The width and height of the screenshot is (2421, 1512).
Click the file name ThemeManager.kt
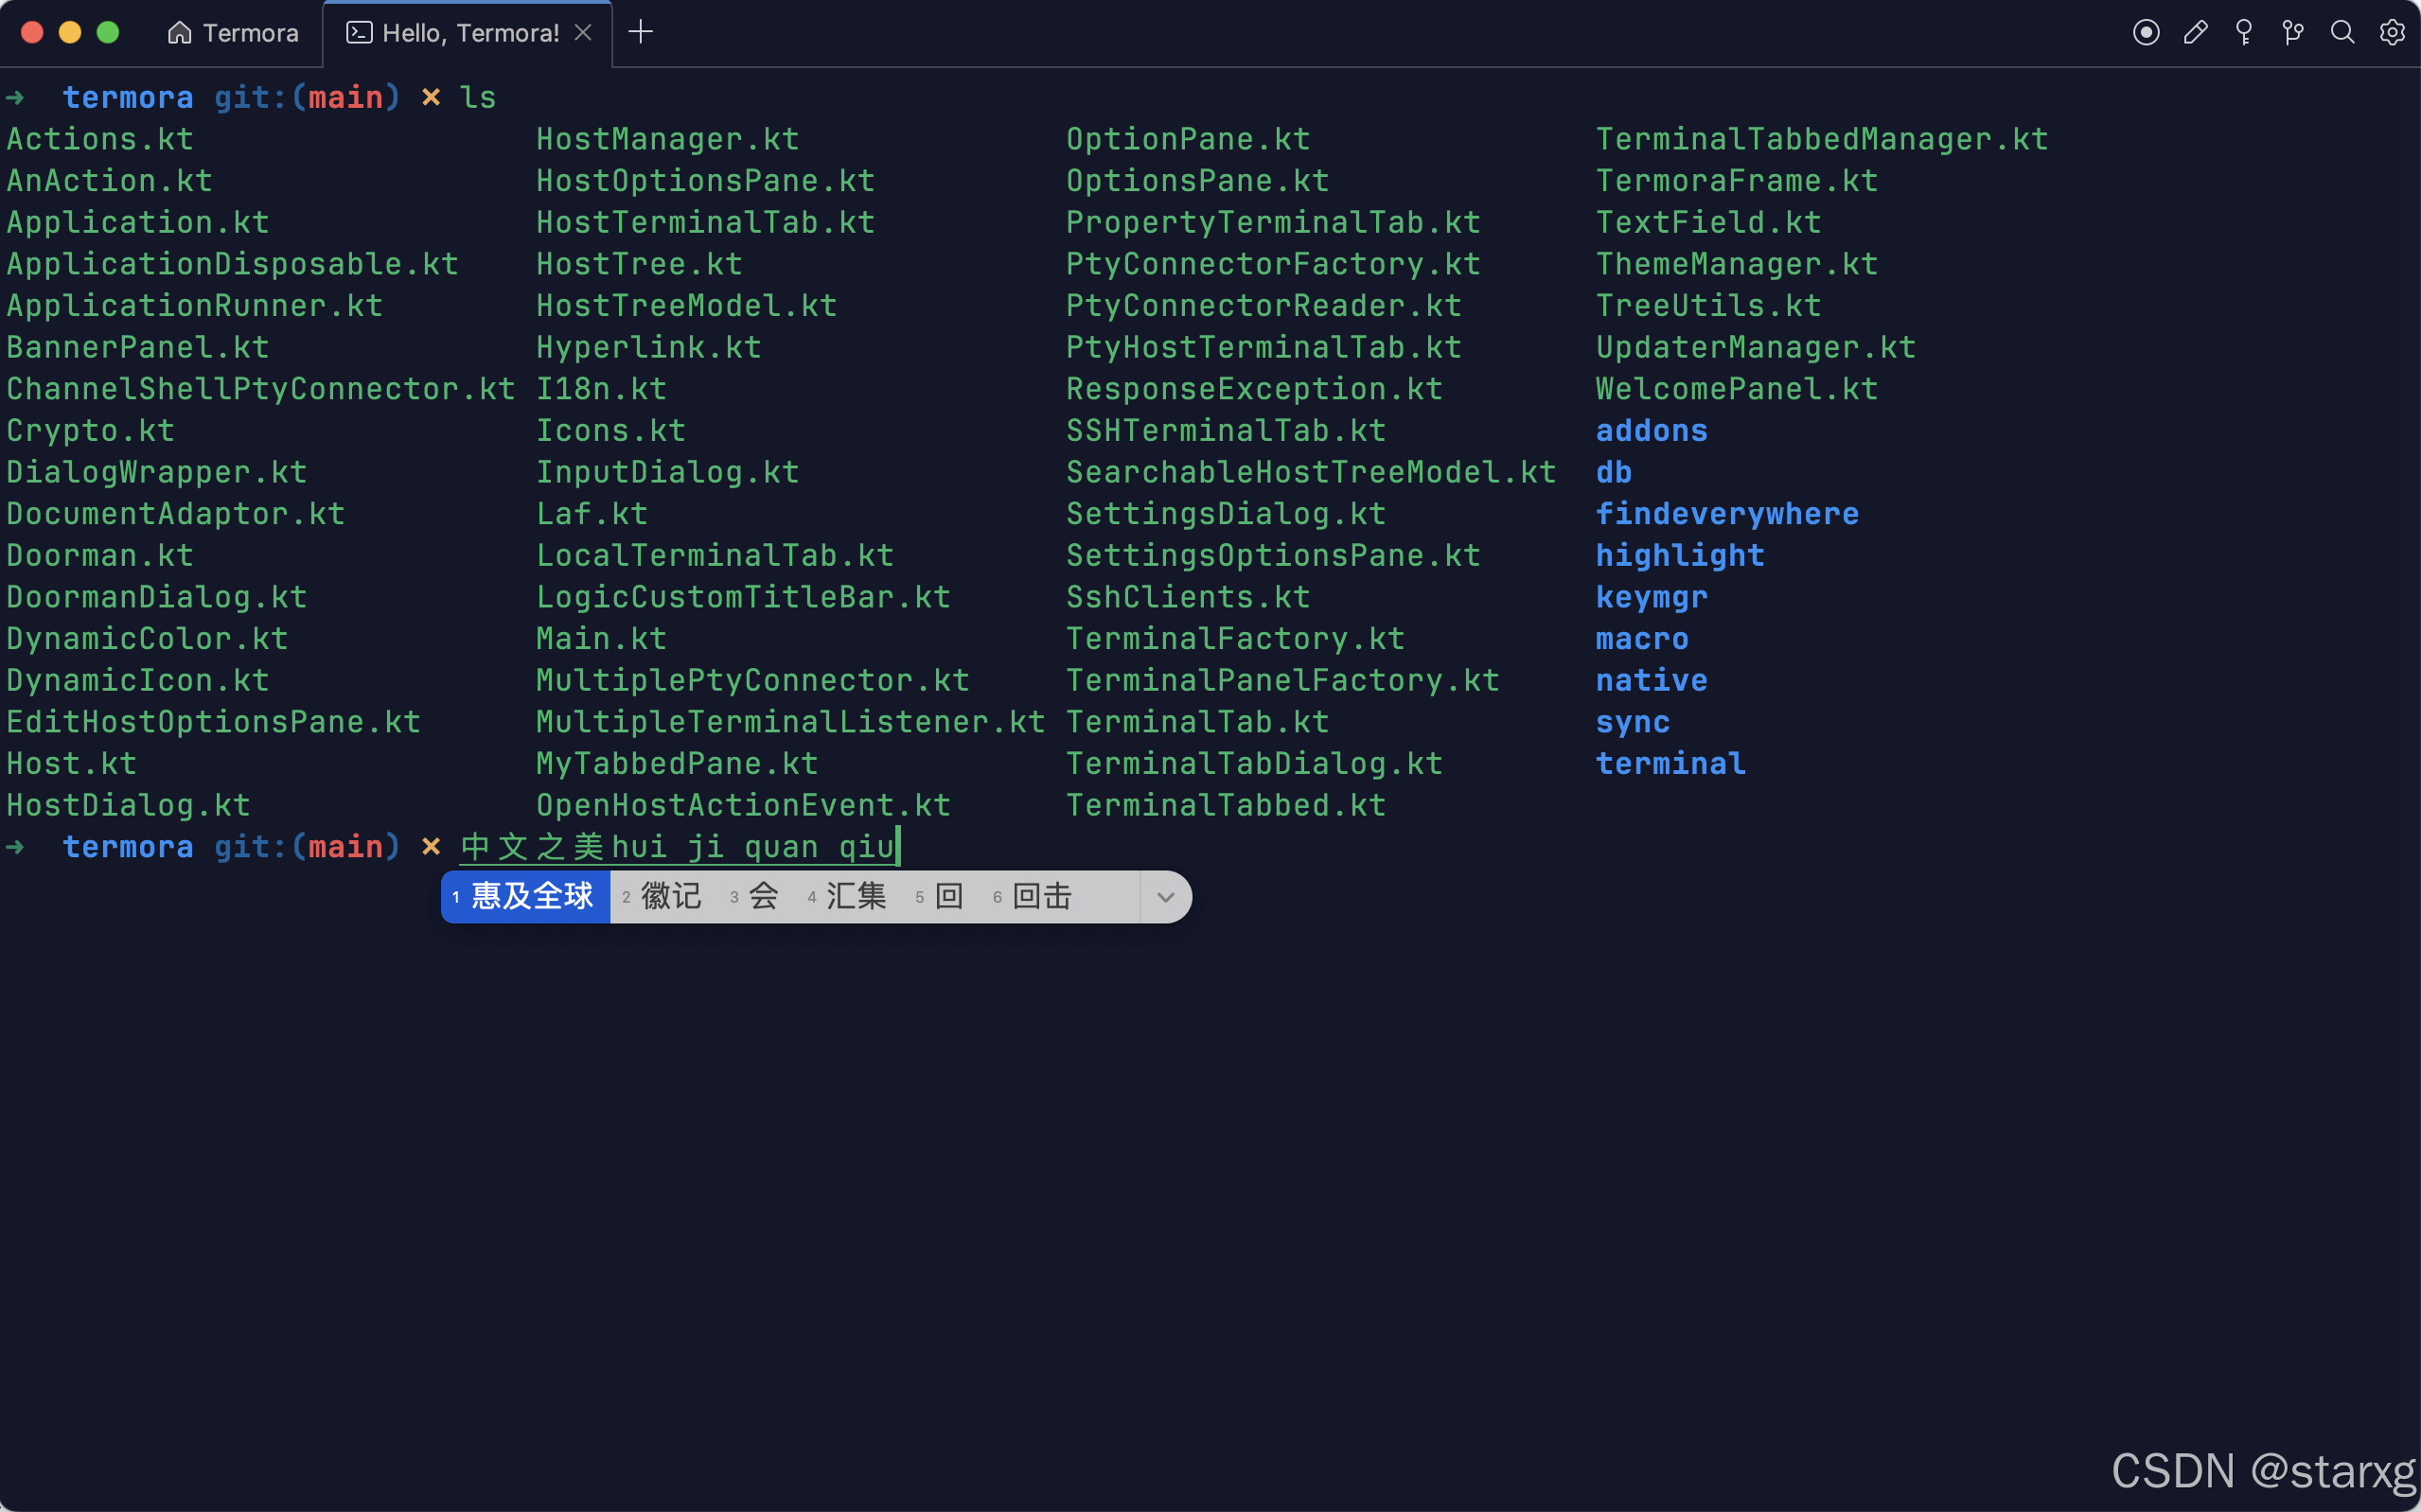coord(1737,264)
